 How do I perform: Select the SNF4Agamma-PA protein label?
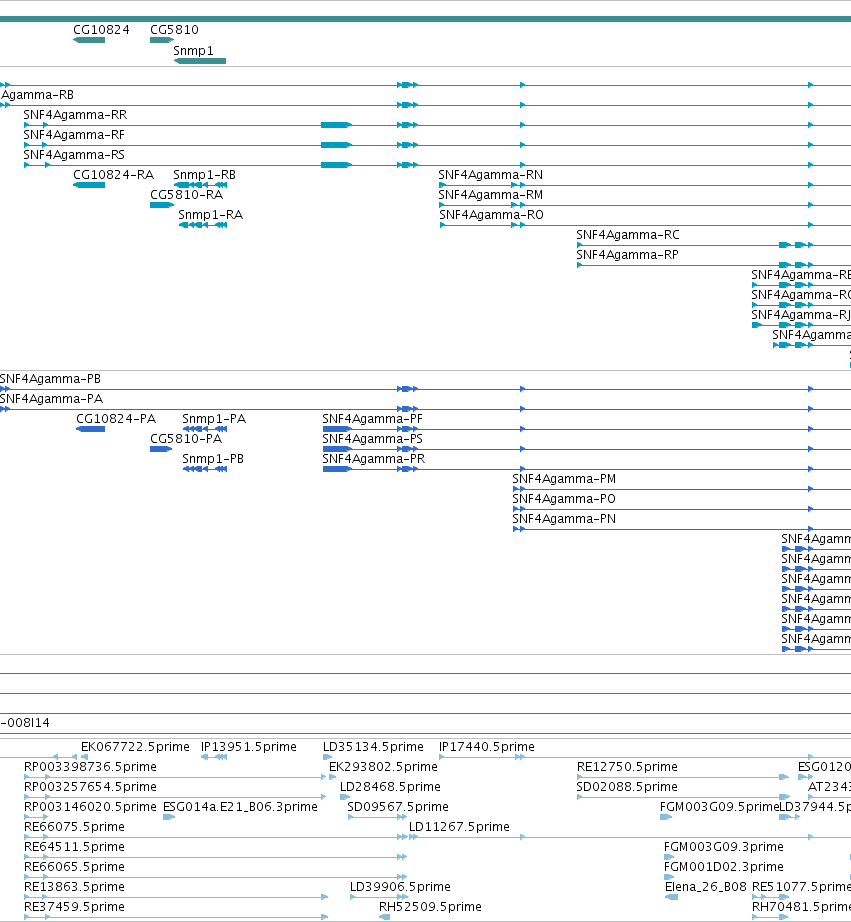[x=52, y=399]
